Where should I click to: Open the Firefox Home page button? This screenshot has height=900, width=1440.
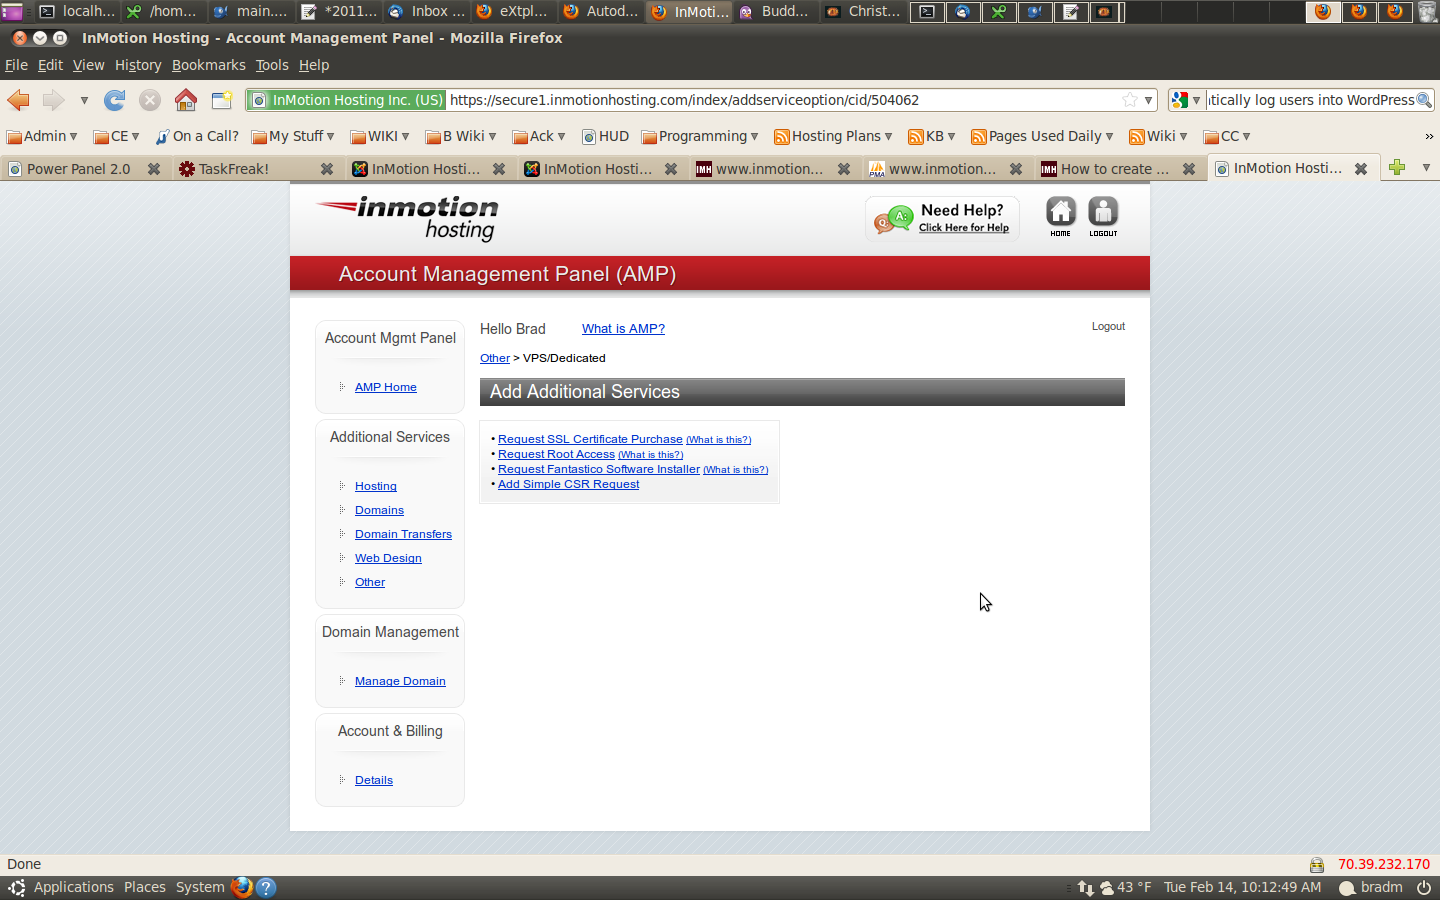(x=186, y=100)
